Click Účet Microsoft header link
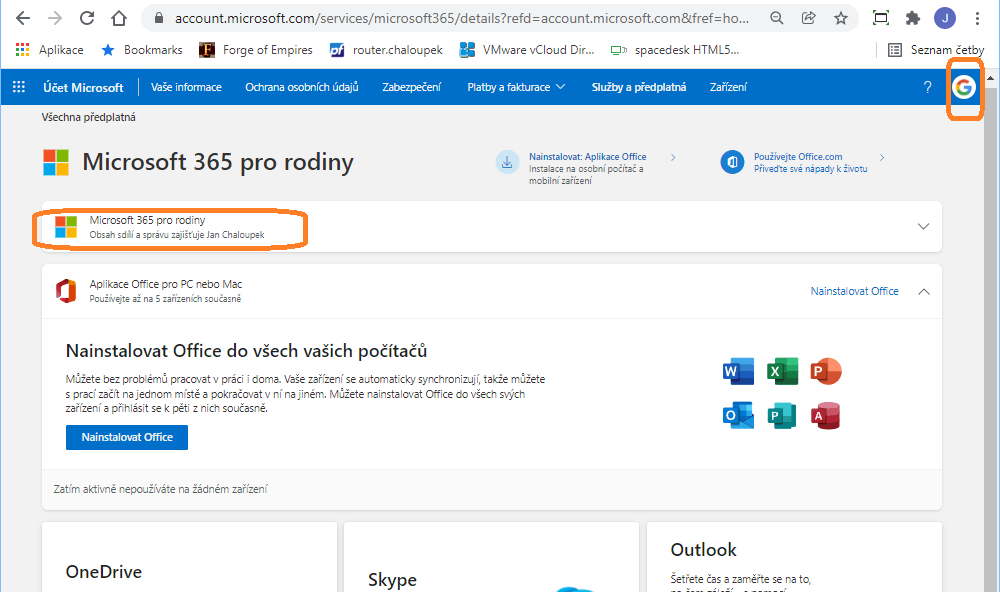Viewport: 1000px width, 592px height. (83, 87)
